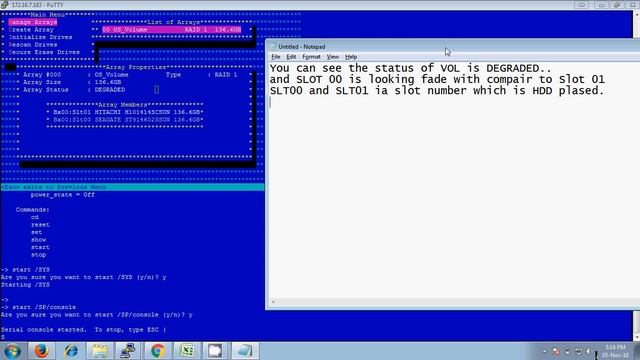The width and height of the screenshot is (640, 360).
Task: Open the Help menu in Notepad
Action: point(351,57)
